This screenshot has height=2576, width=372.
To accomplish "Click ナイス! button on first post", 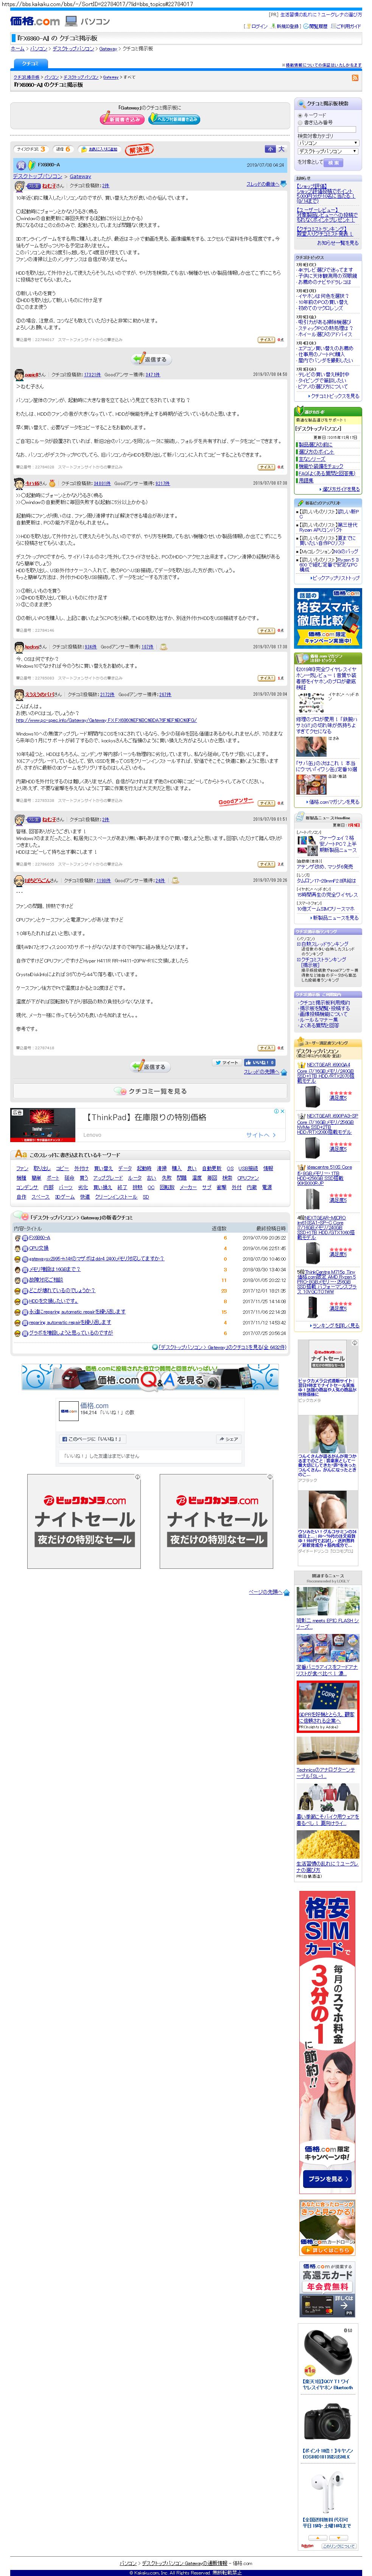I will 266,339.
